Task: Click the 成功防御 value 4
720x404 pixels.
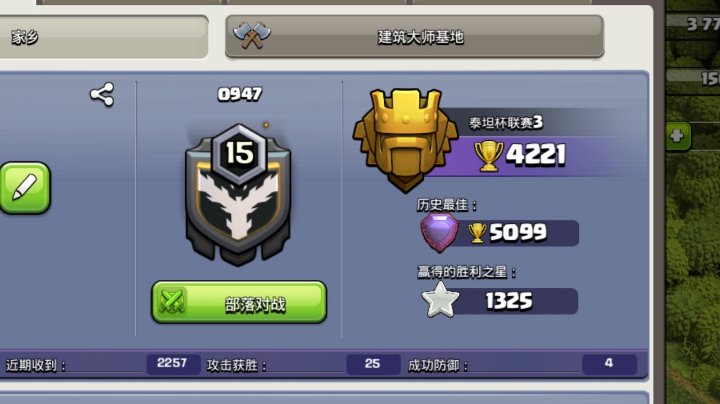Action: pyautogui.click(x=609, y=365)
